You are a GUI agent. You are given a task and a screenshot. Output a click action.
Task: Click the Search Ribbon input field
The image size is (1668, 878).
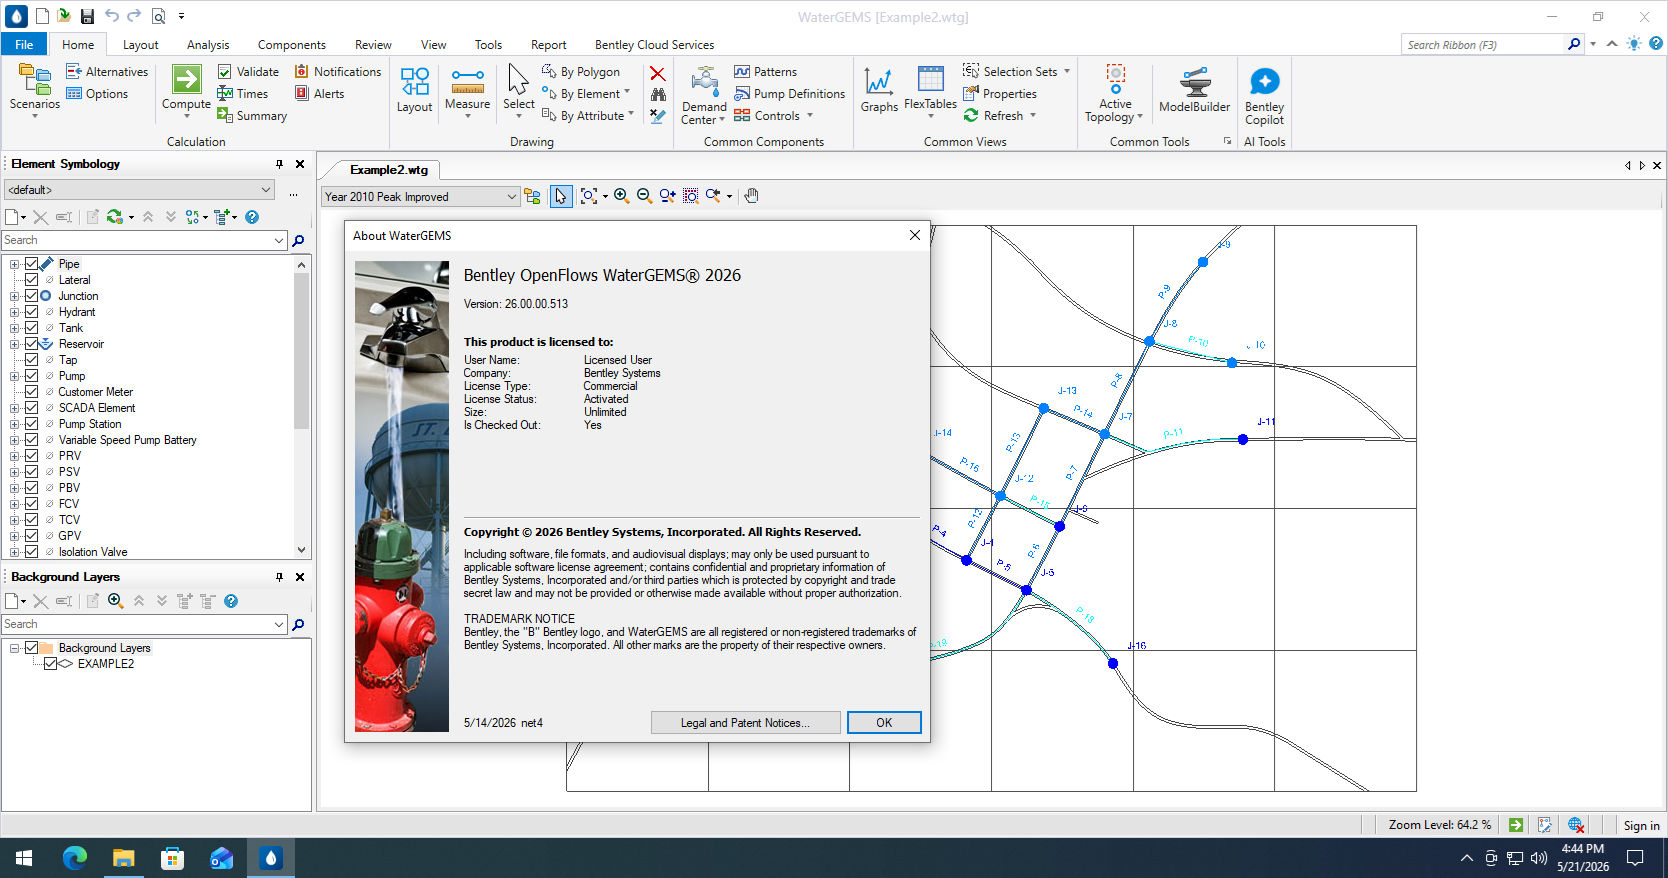[1483, 44]
